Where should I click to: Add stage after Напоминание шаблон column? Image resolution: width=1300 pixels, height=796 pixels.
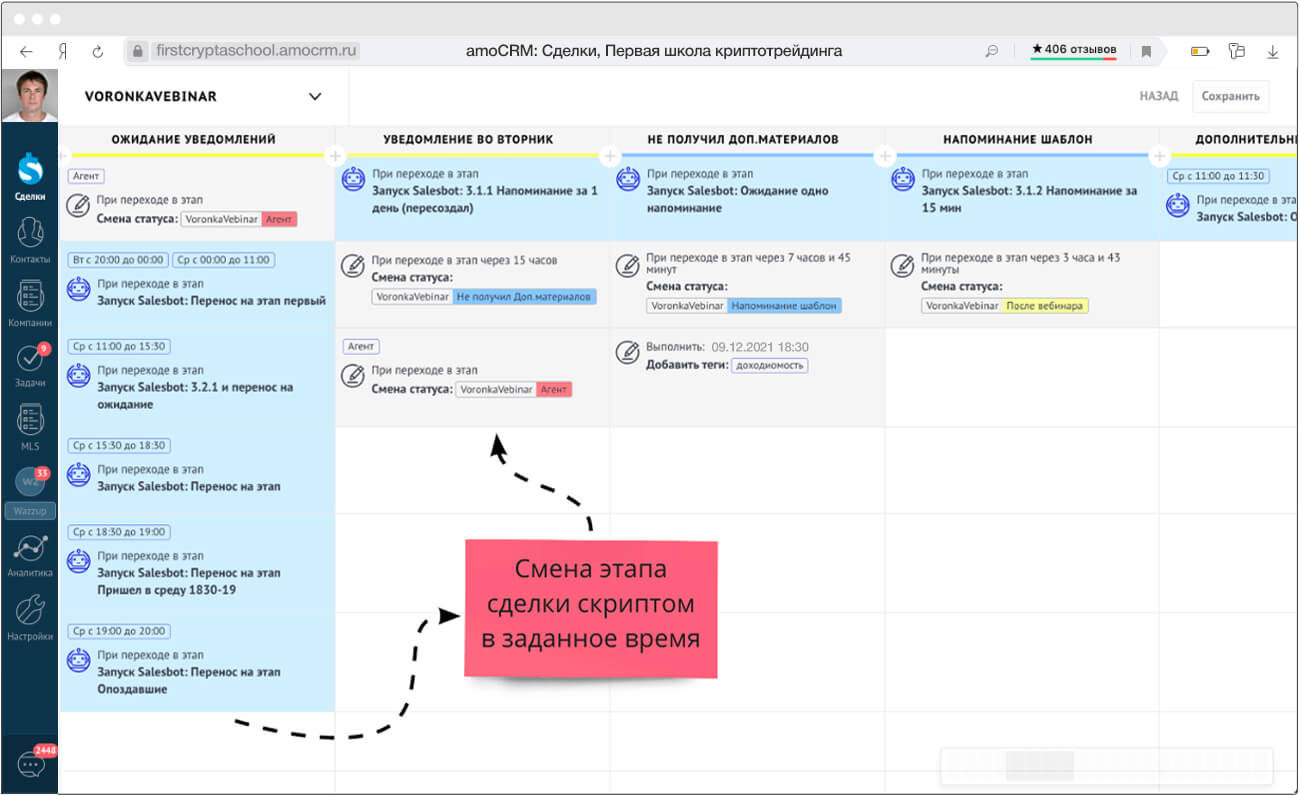point(1159,156)
